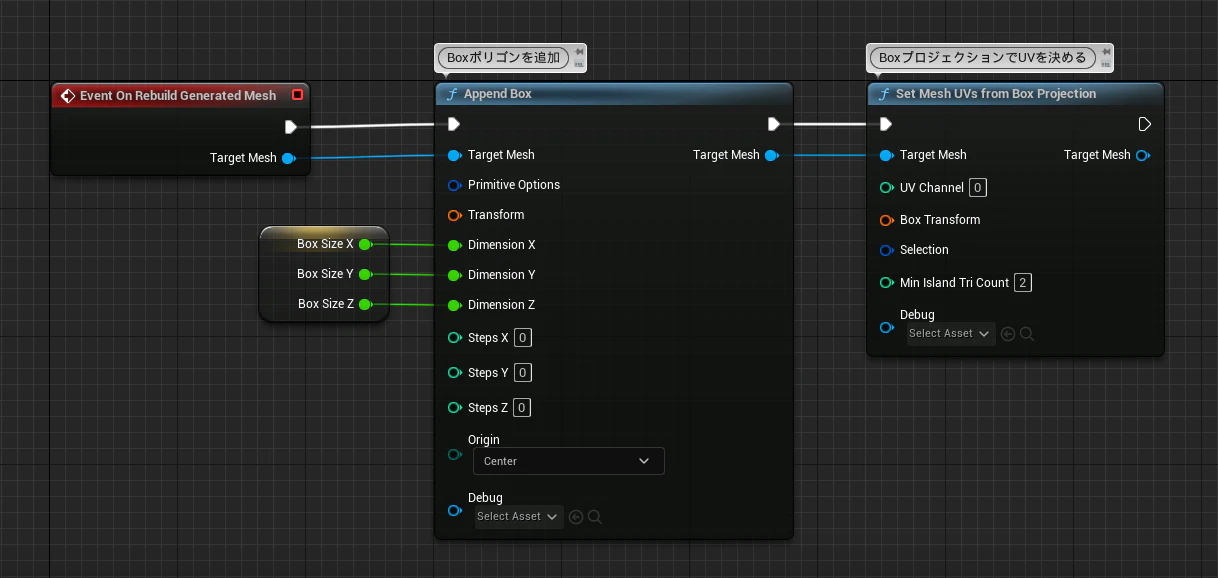This screenshot has width=1218, height=578.
Task: Click the Transform pin on Append Box
Action: 454,215
